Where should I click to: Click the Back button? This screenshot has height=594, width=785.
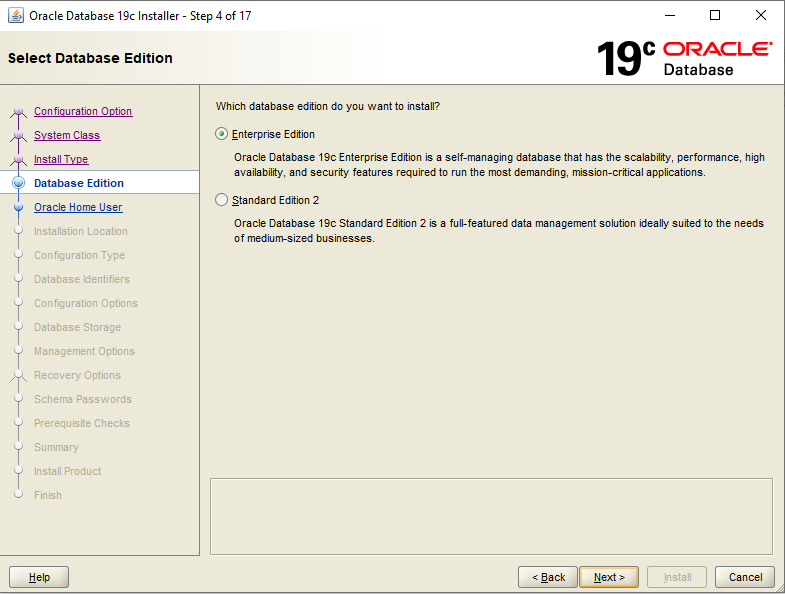[x=548, y=577]
